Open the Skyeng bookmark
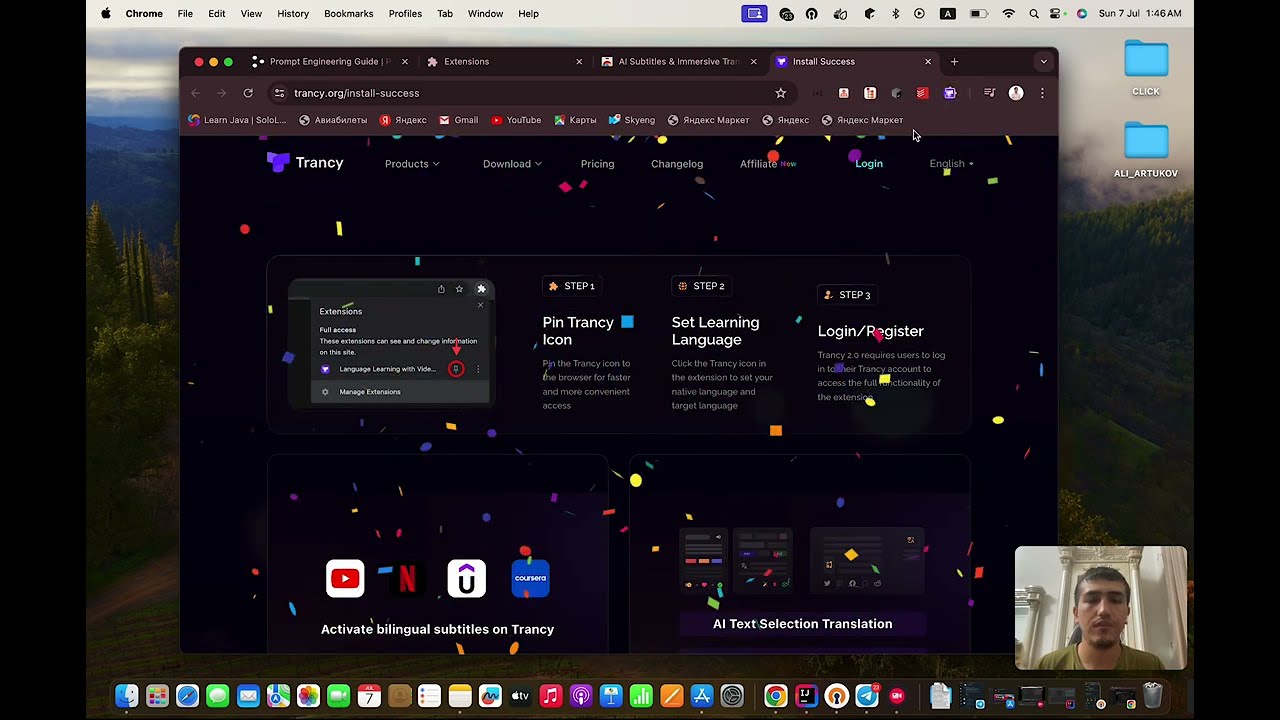 pos(632,120)
